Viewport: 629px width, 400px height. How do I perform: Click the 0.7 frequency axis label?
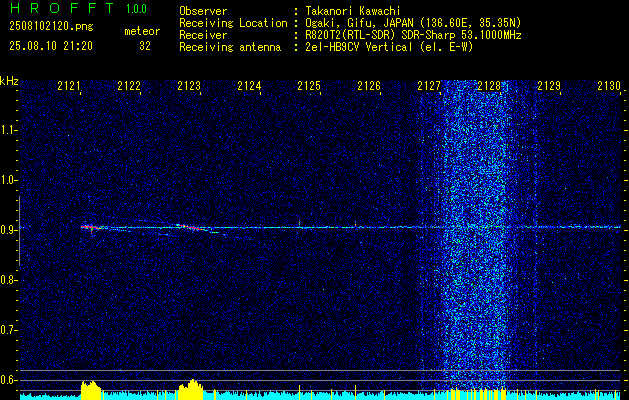(9, 330)
